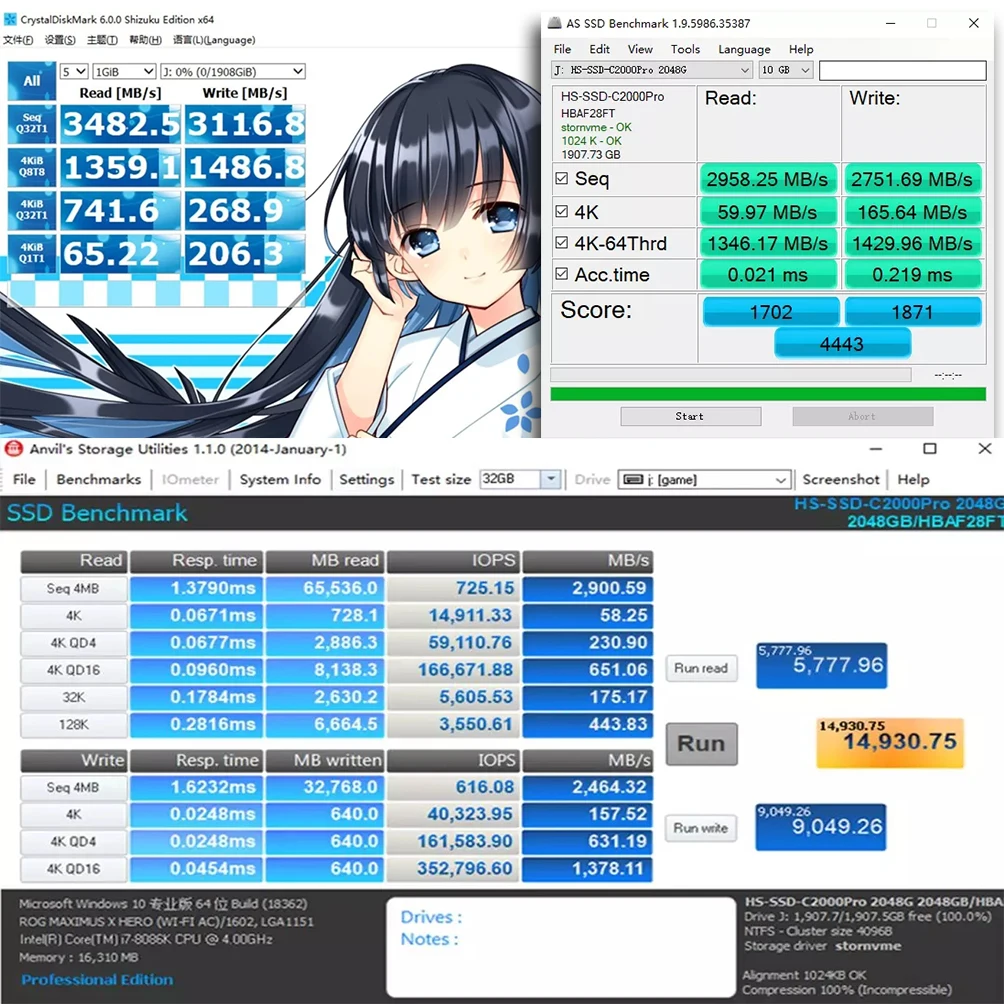This screenshot has height=1004, width=1004.
Task: Click the Run read button
Action: click(701, 668)
